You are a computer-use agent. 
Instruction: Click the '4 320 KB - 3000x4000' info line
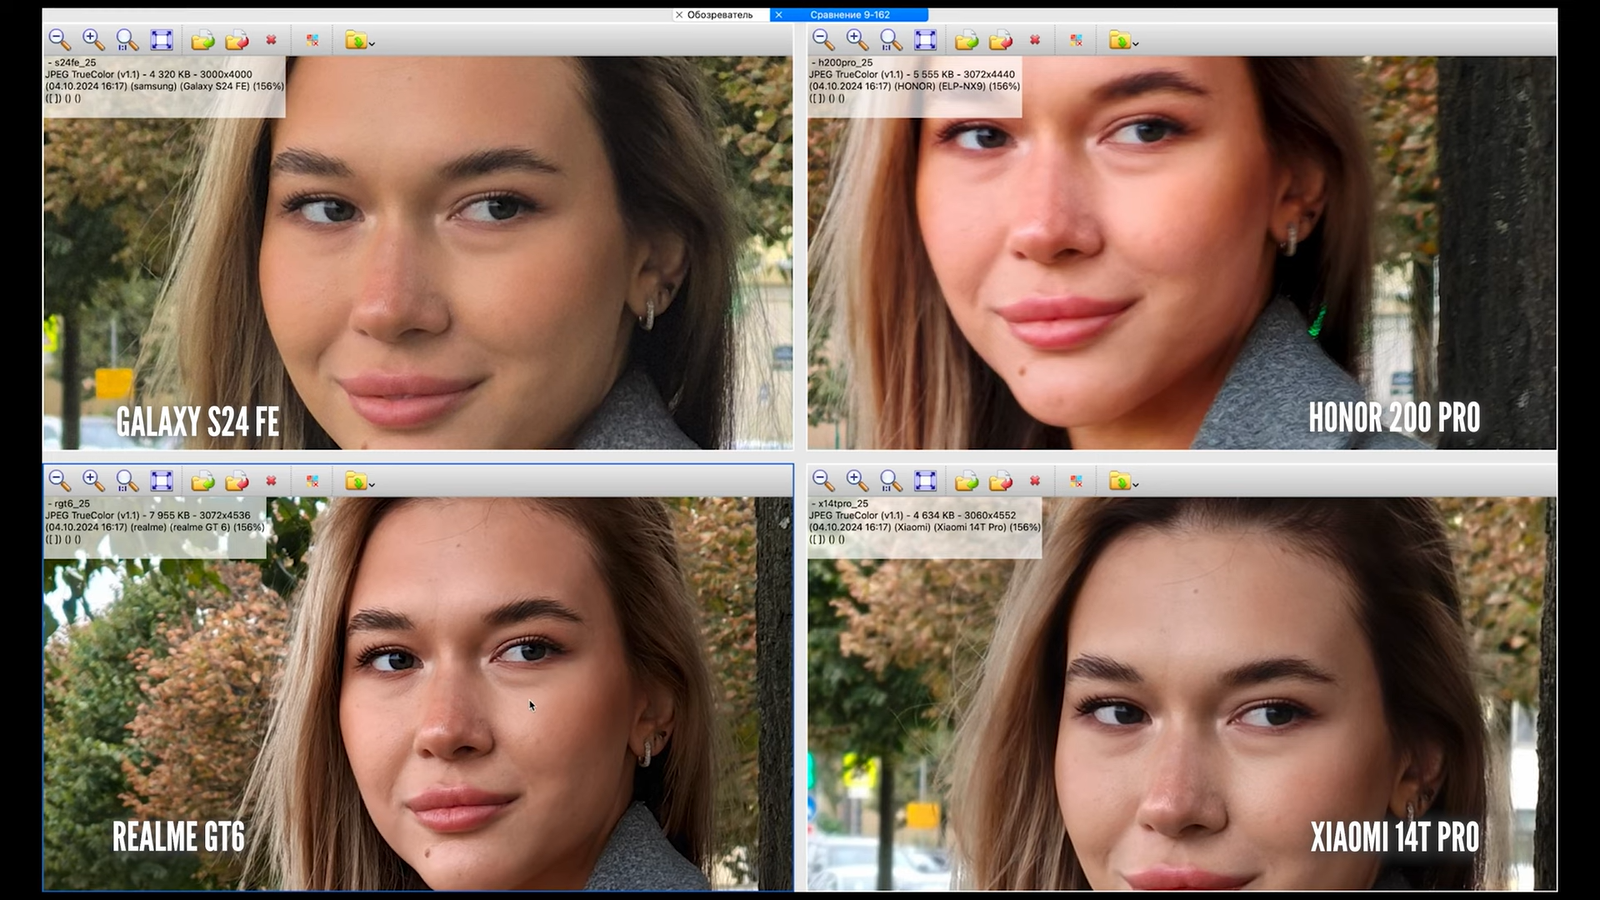coord(149,74)
